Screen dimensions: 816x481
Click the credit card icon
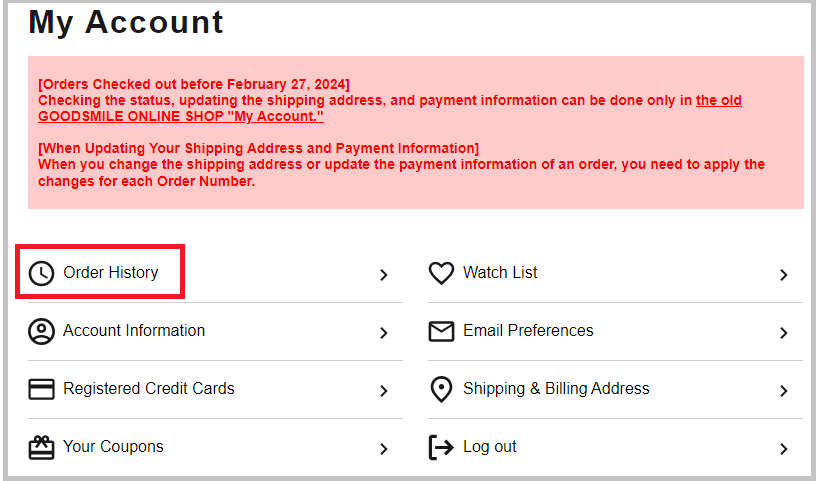coord(41,389)
